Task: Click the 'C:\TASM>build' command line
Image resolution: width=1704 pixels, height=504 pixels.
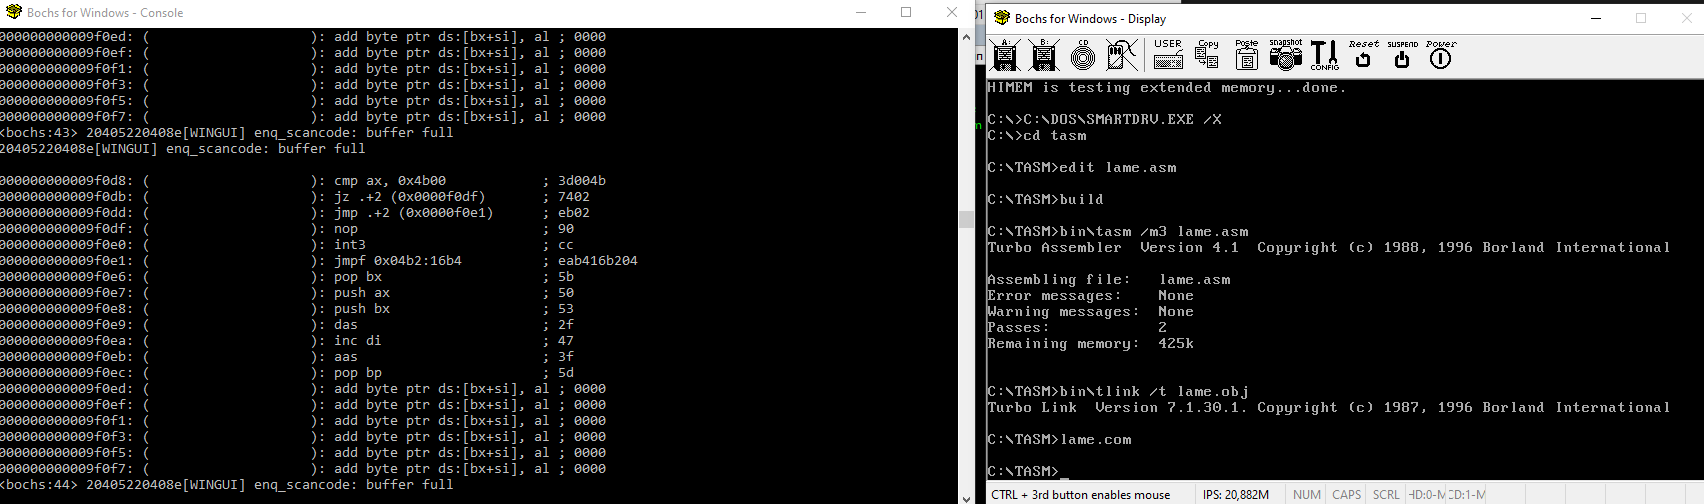Action: click(x=1046, y=199)
